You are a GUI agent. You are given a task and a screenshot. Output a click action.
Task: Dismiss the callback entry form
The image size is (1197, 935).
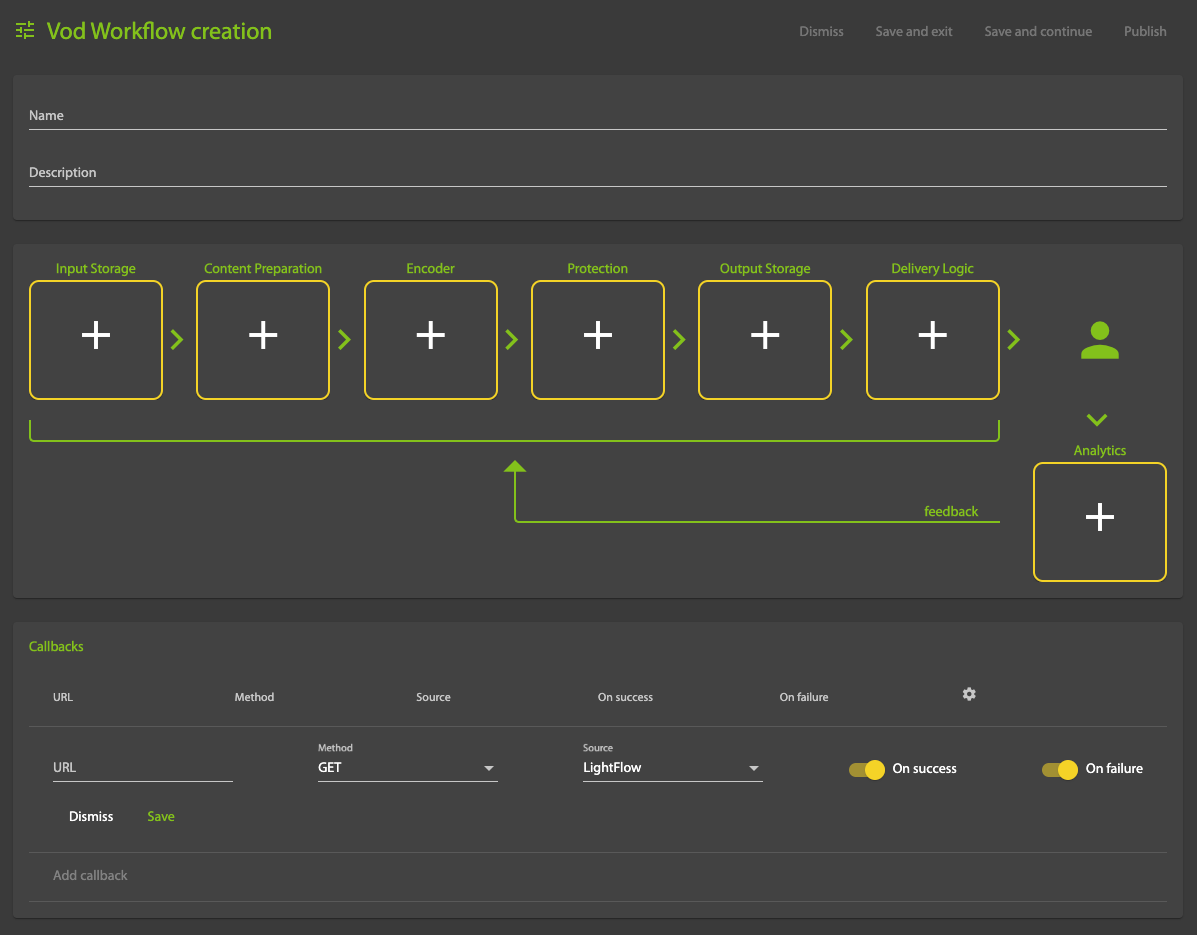coord(91,817)
